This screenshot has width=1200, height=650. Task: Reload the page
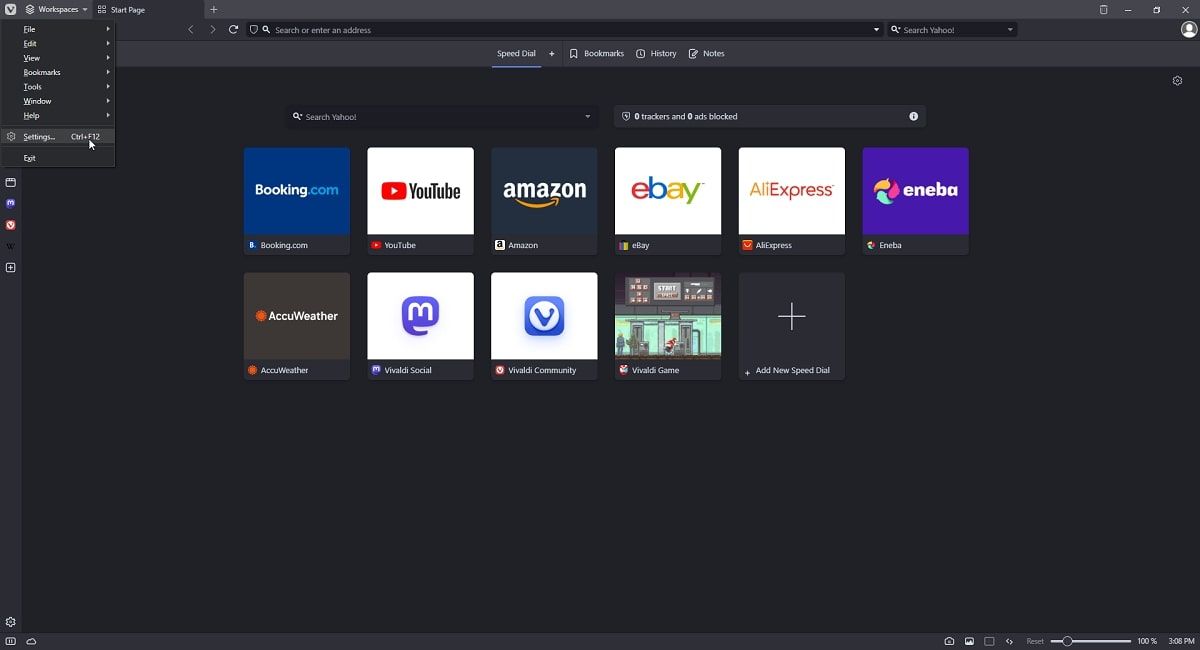(233, 29)
